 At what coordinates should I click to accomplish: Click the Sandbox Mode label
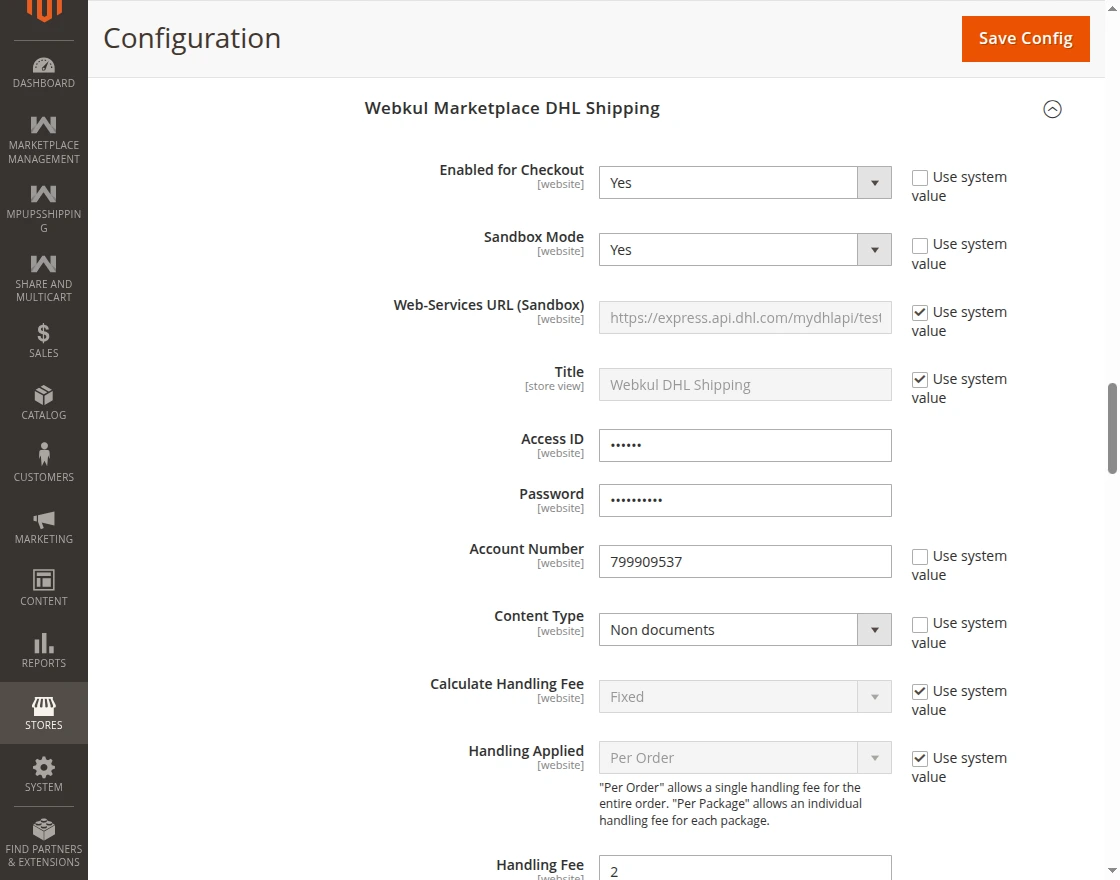pos(534,237)
